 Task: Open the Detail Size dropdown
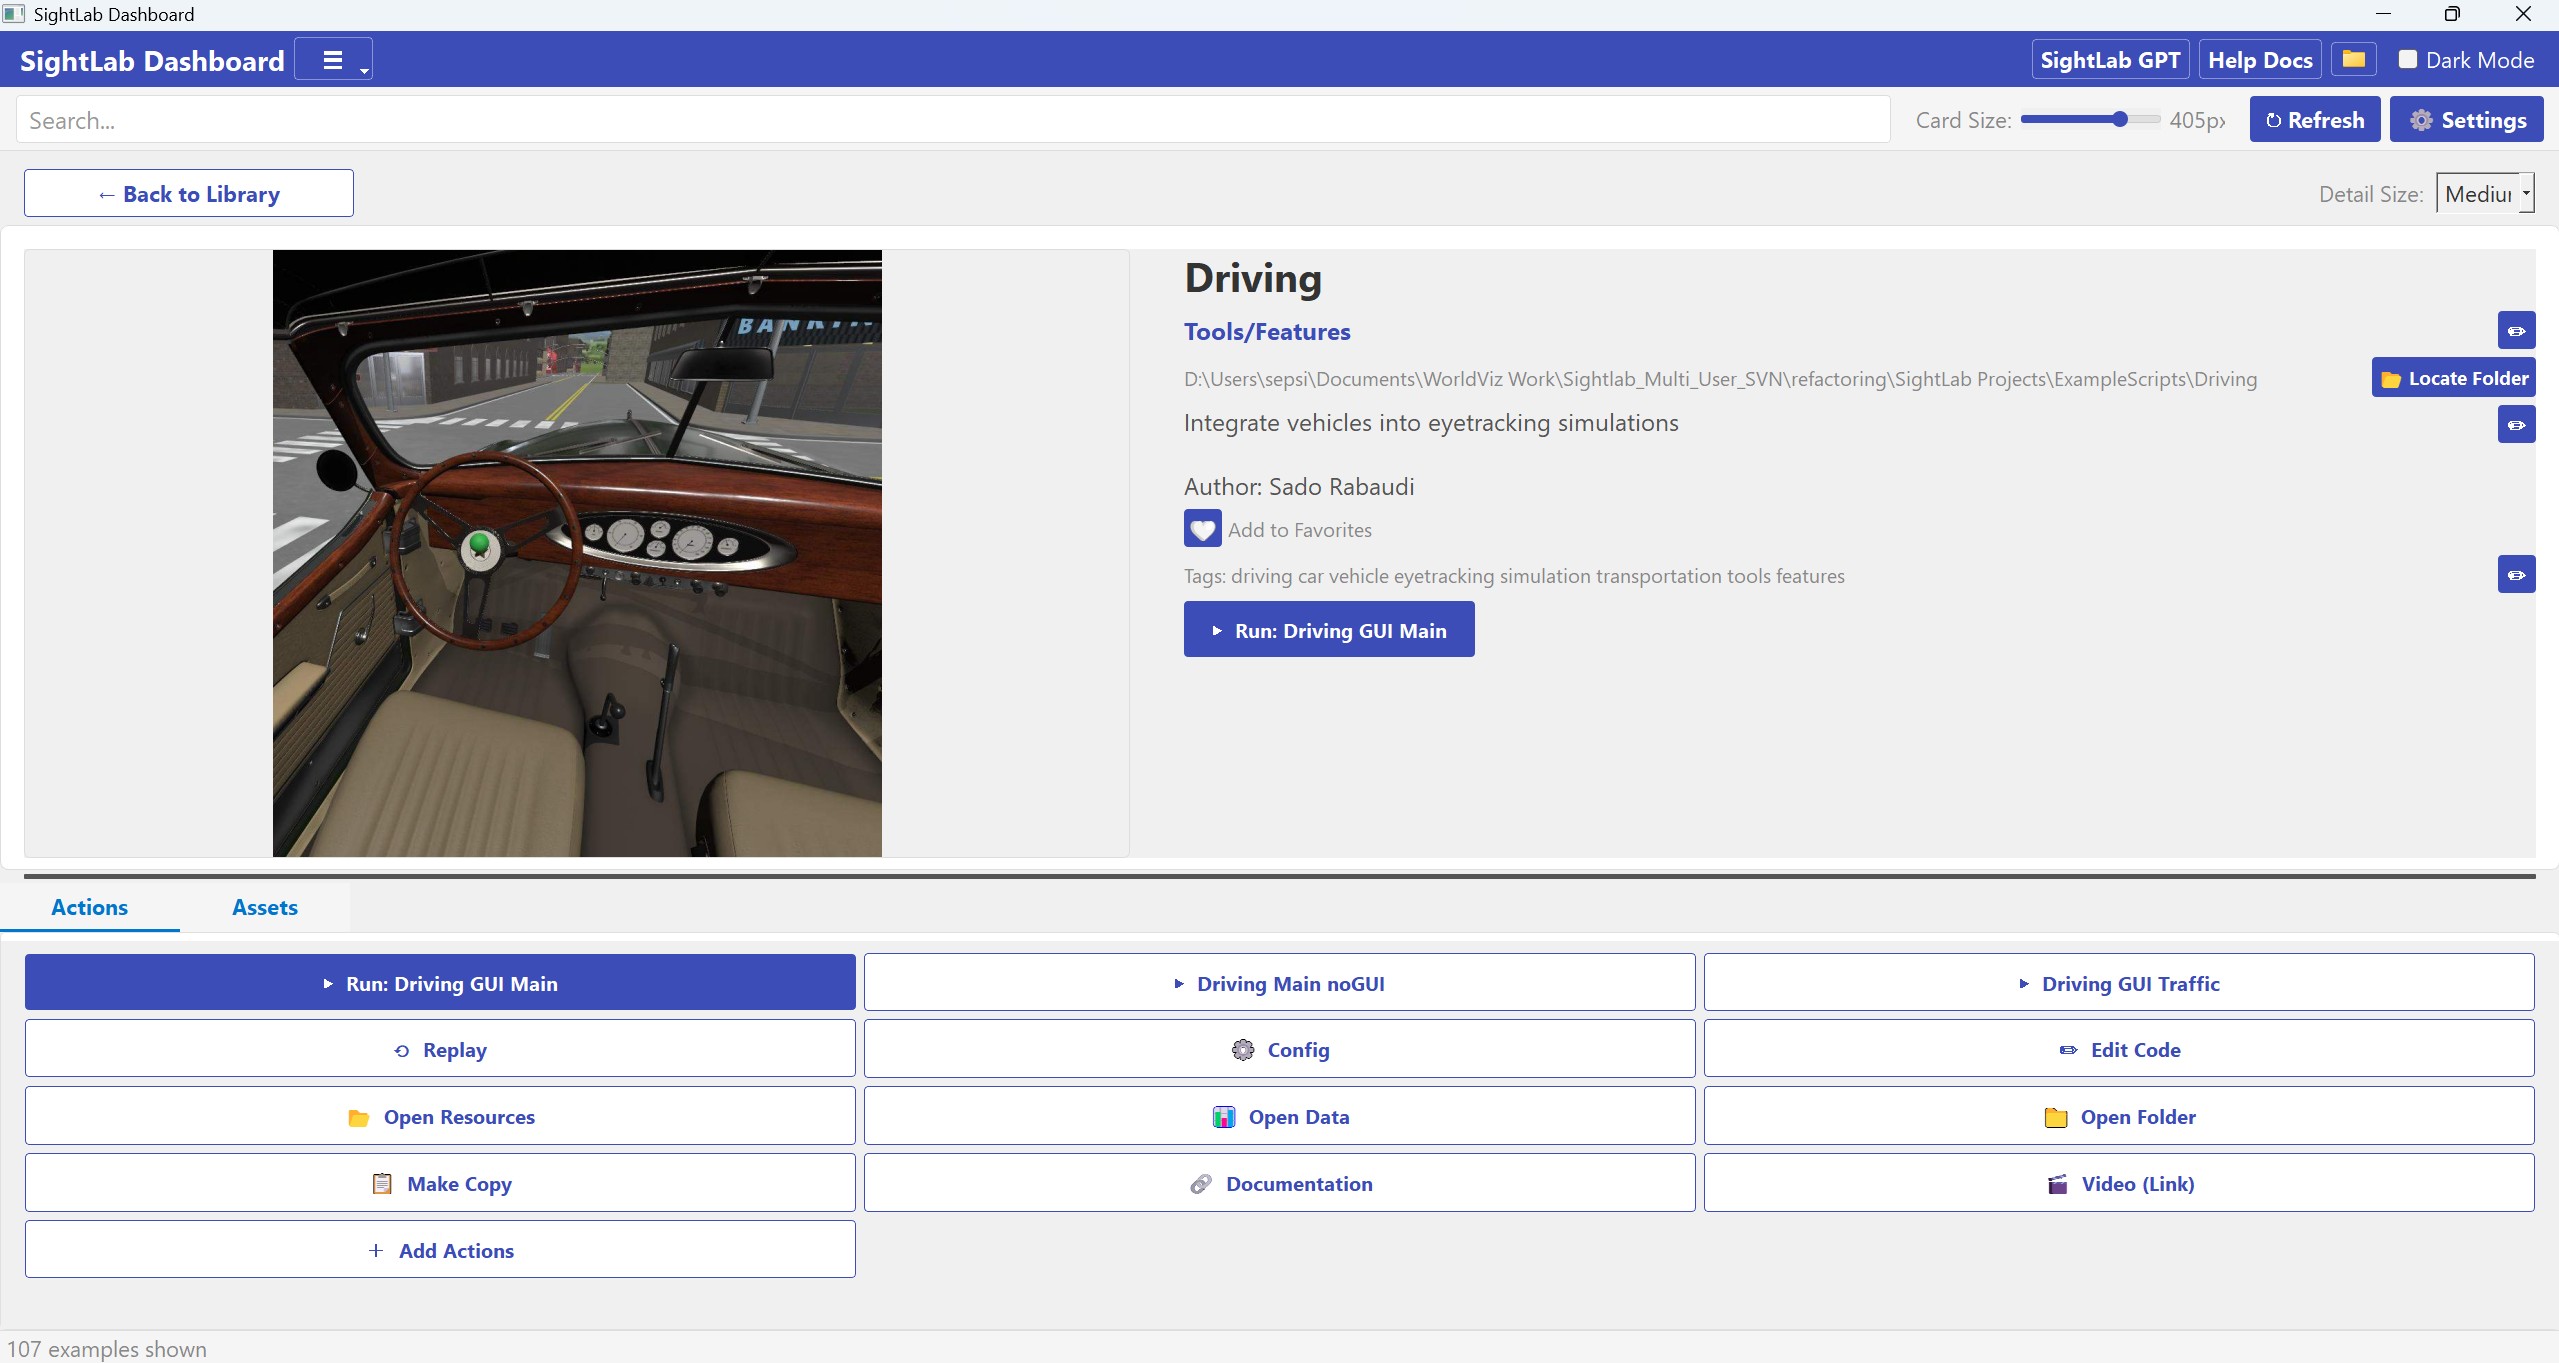click(x=2484, y=194)
